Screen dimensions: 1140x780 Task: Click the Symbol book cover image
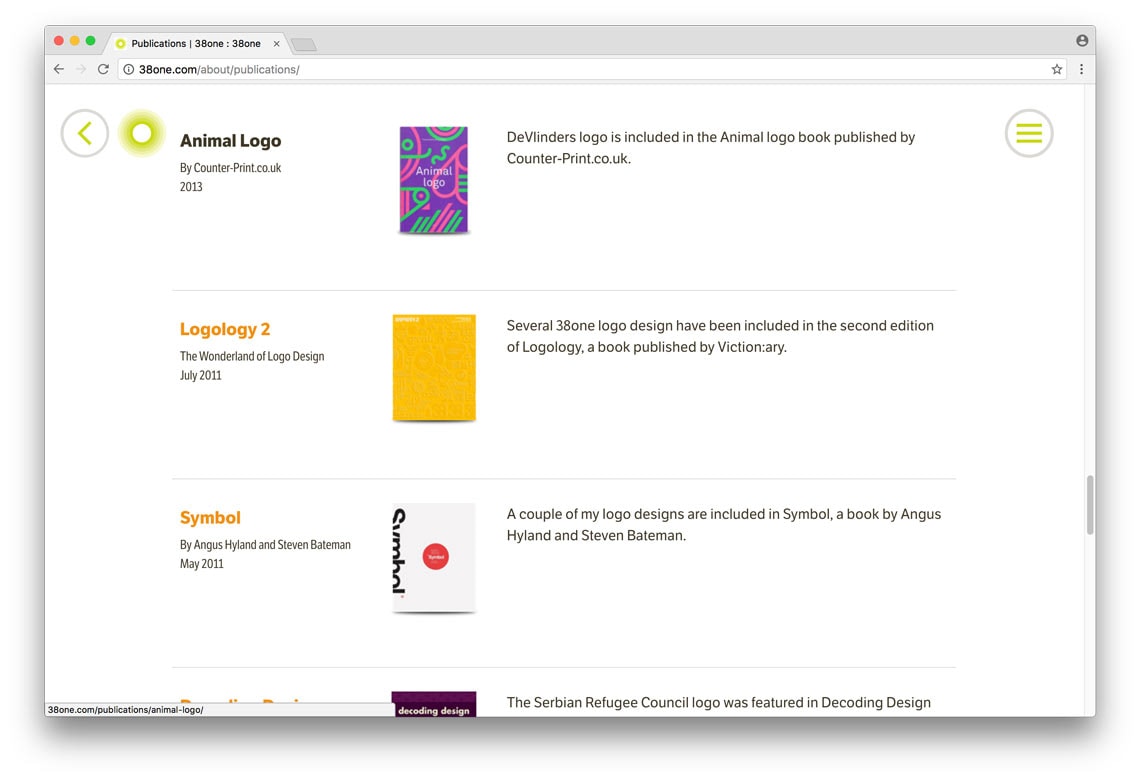(434, 558)
